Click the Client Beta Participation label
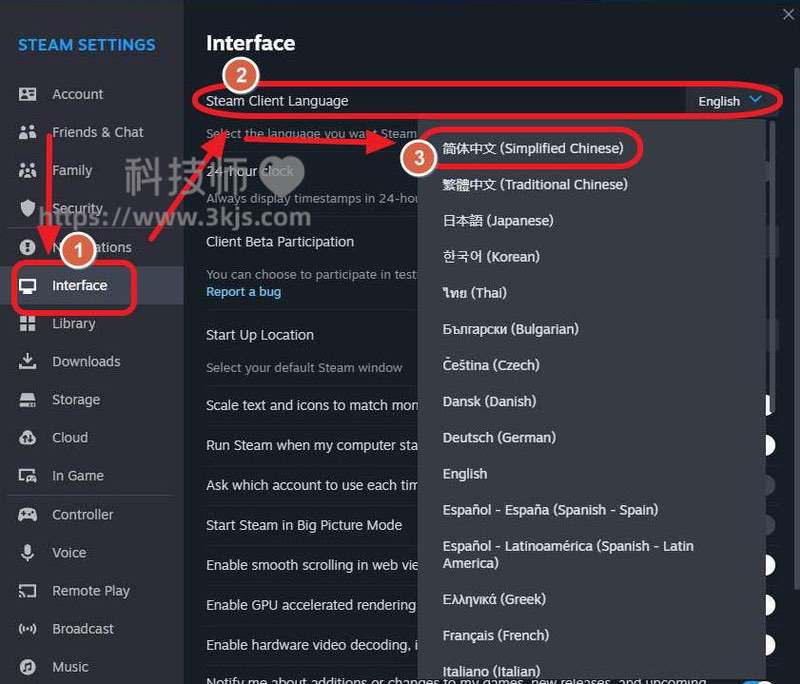Viewport: 800px width, 684px height. point(280,242)
